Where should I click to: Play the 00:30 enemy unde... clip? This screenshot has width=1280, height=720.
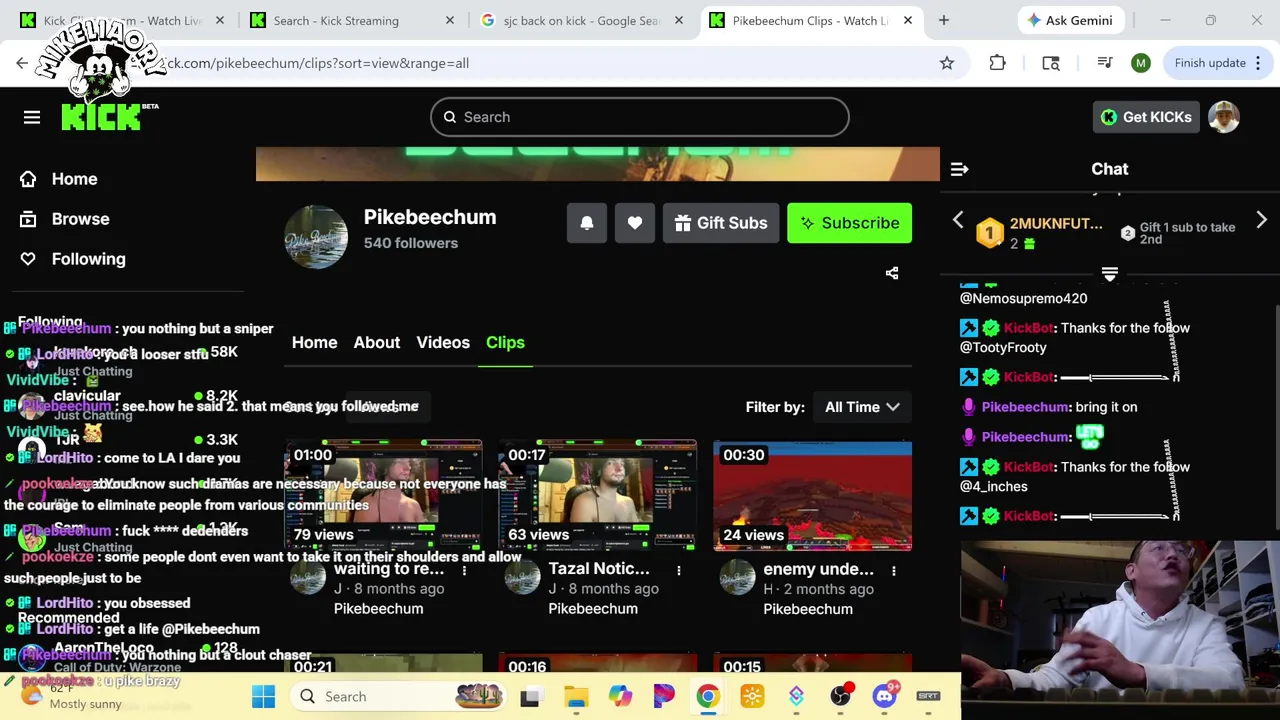(x=812, y=495)
